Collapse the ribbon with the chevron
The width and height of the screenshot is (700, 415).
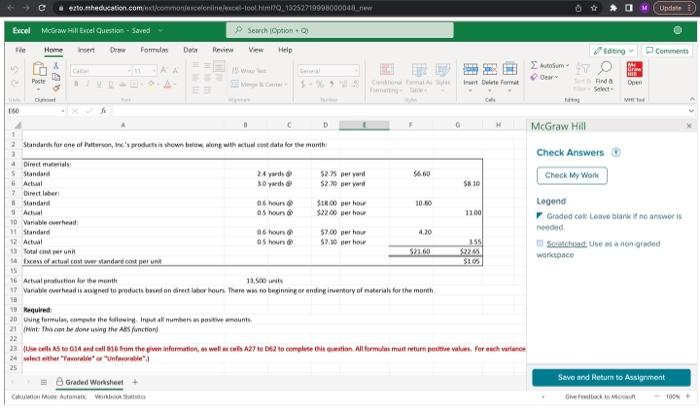pos(692,99)
